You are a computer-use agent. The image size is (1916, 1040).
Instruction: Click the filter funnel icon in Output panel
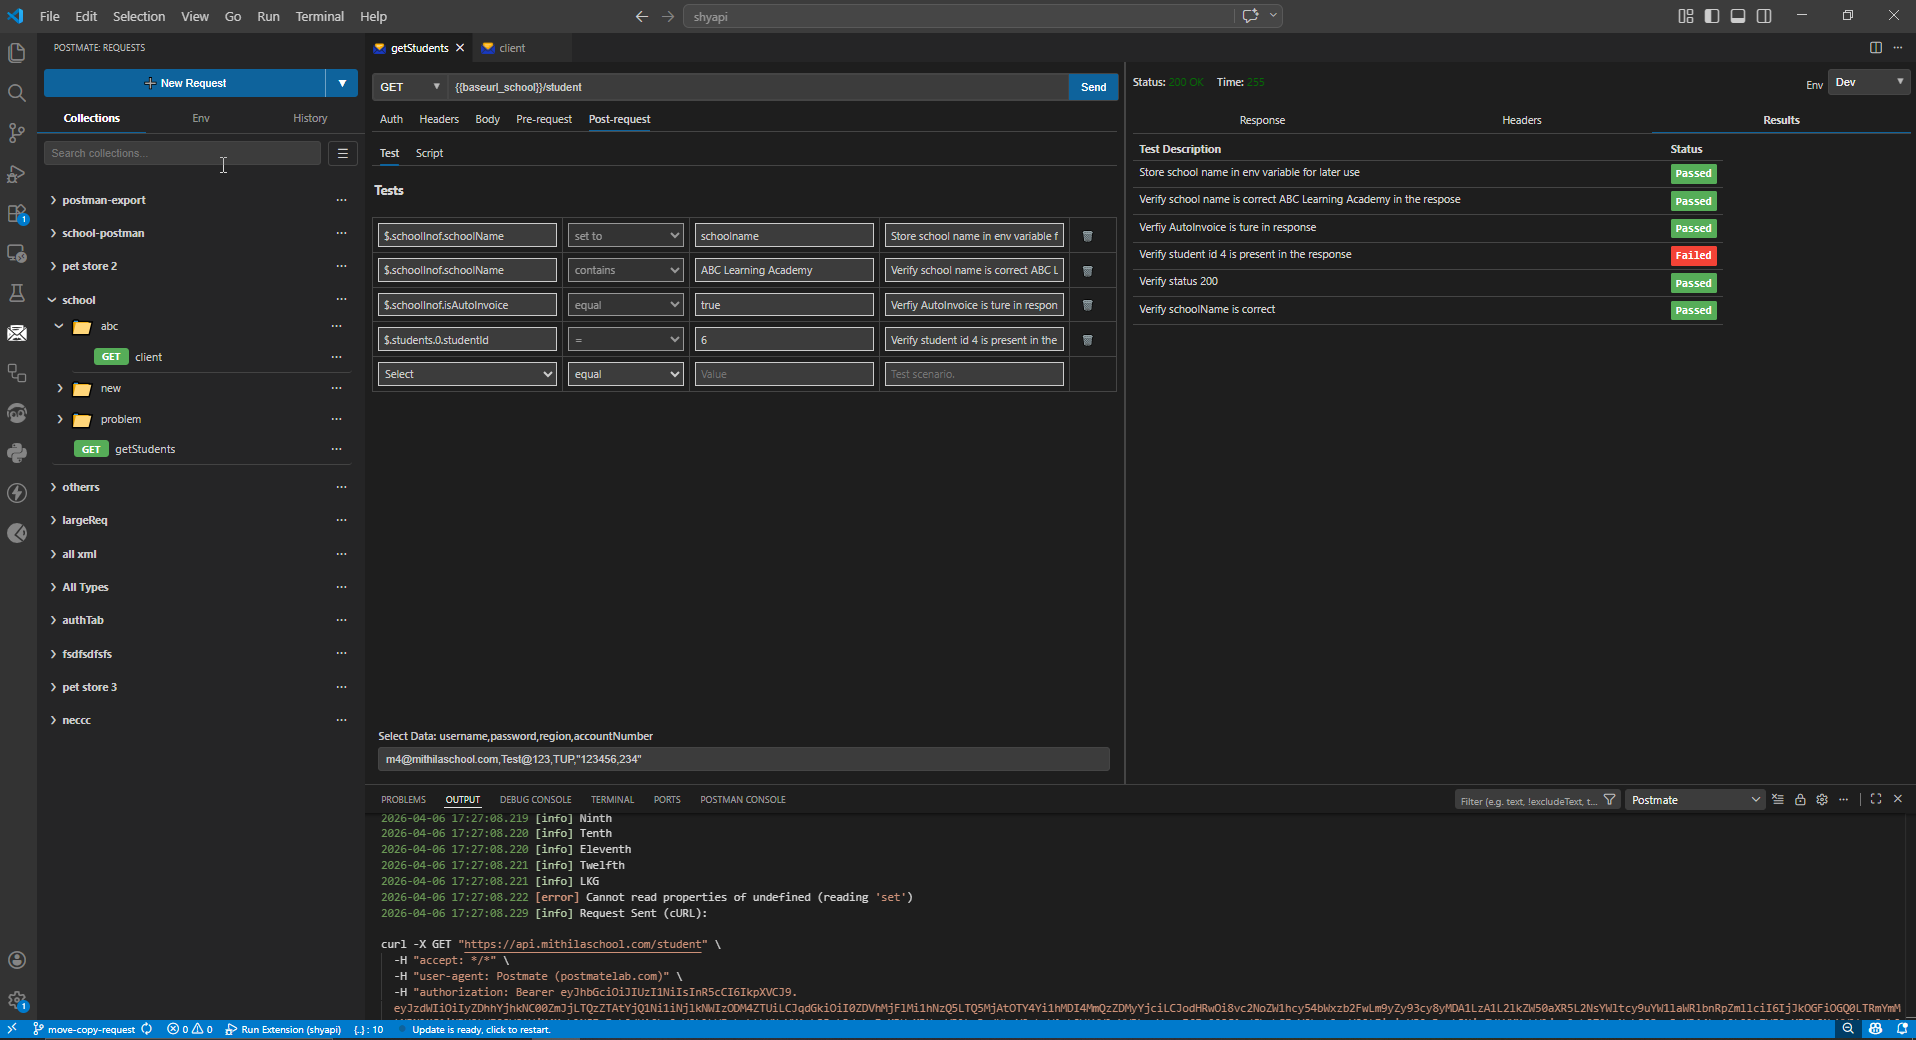tap(1609, 799)
